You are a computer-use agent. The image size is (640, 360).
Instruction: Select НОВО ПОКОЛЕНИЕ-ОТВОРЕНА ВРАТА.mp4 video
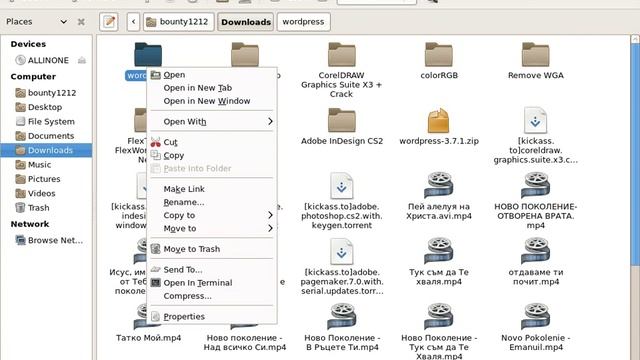(536, 201)
